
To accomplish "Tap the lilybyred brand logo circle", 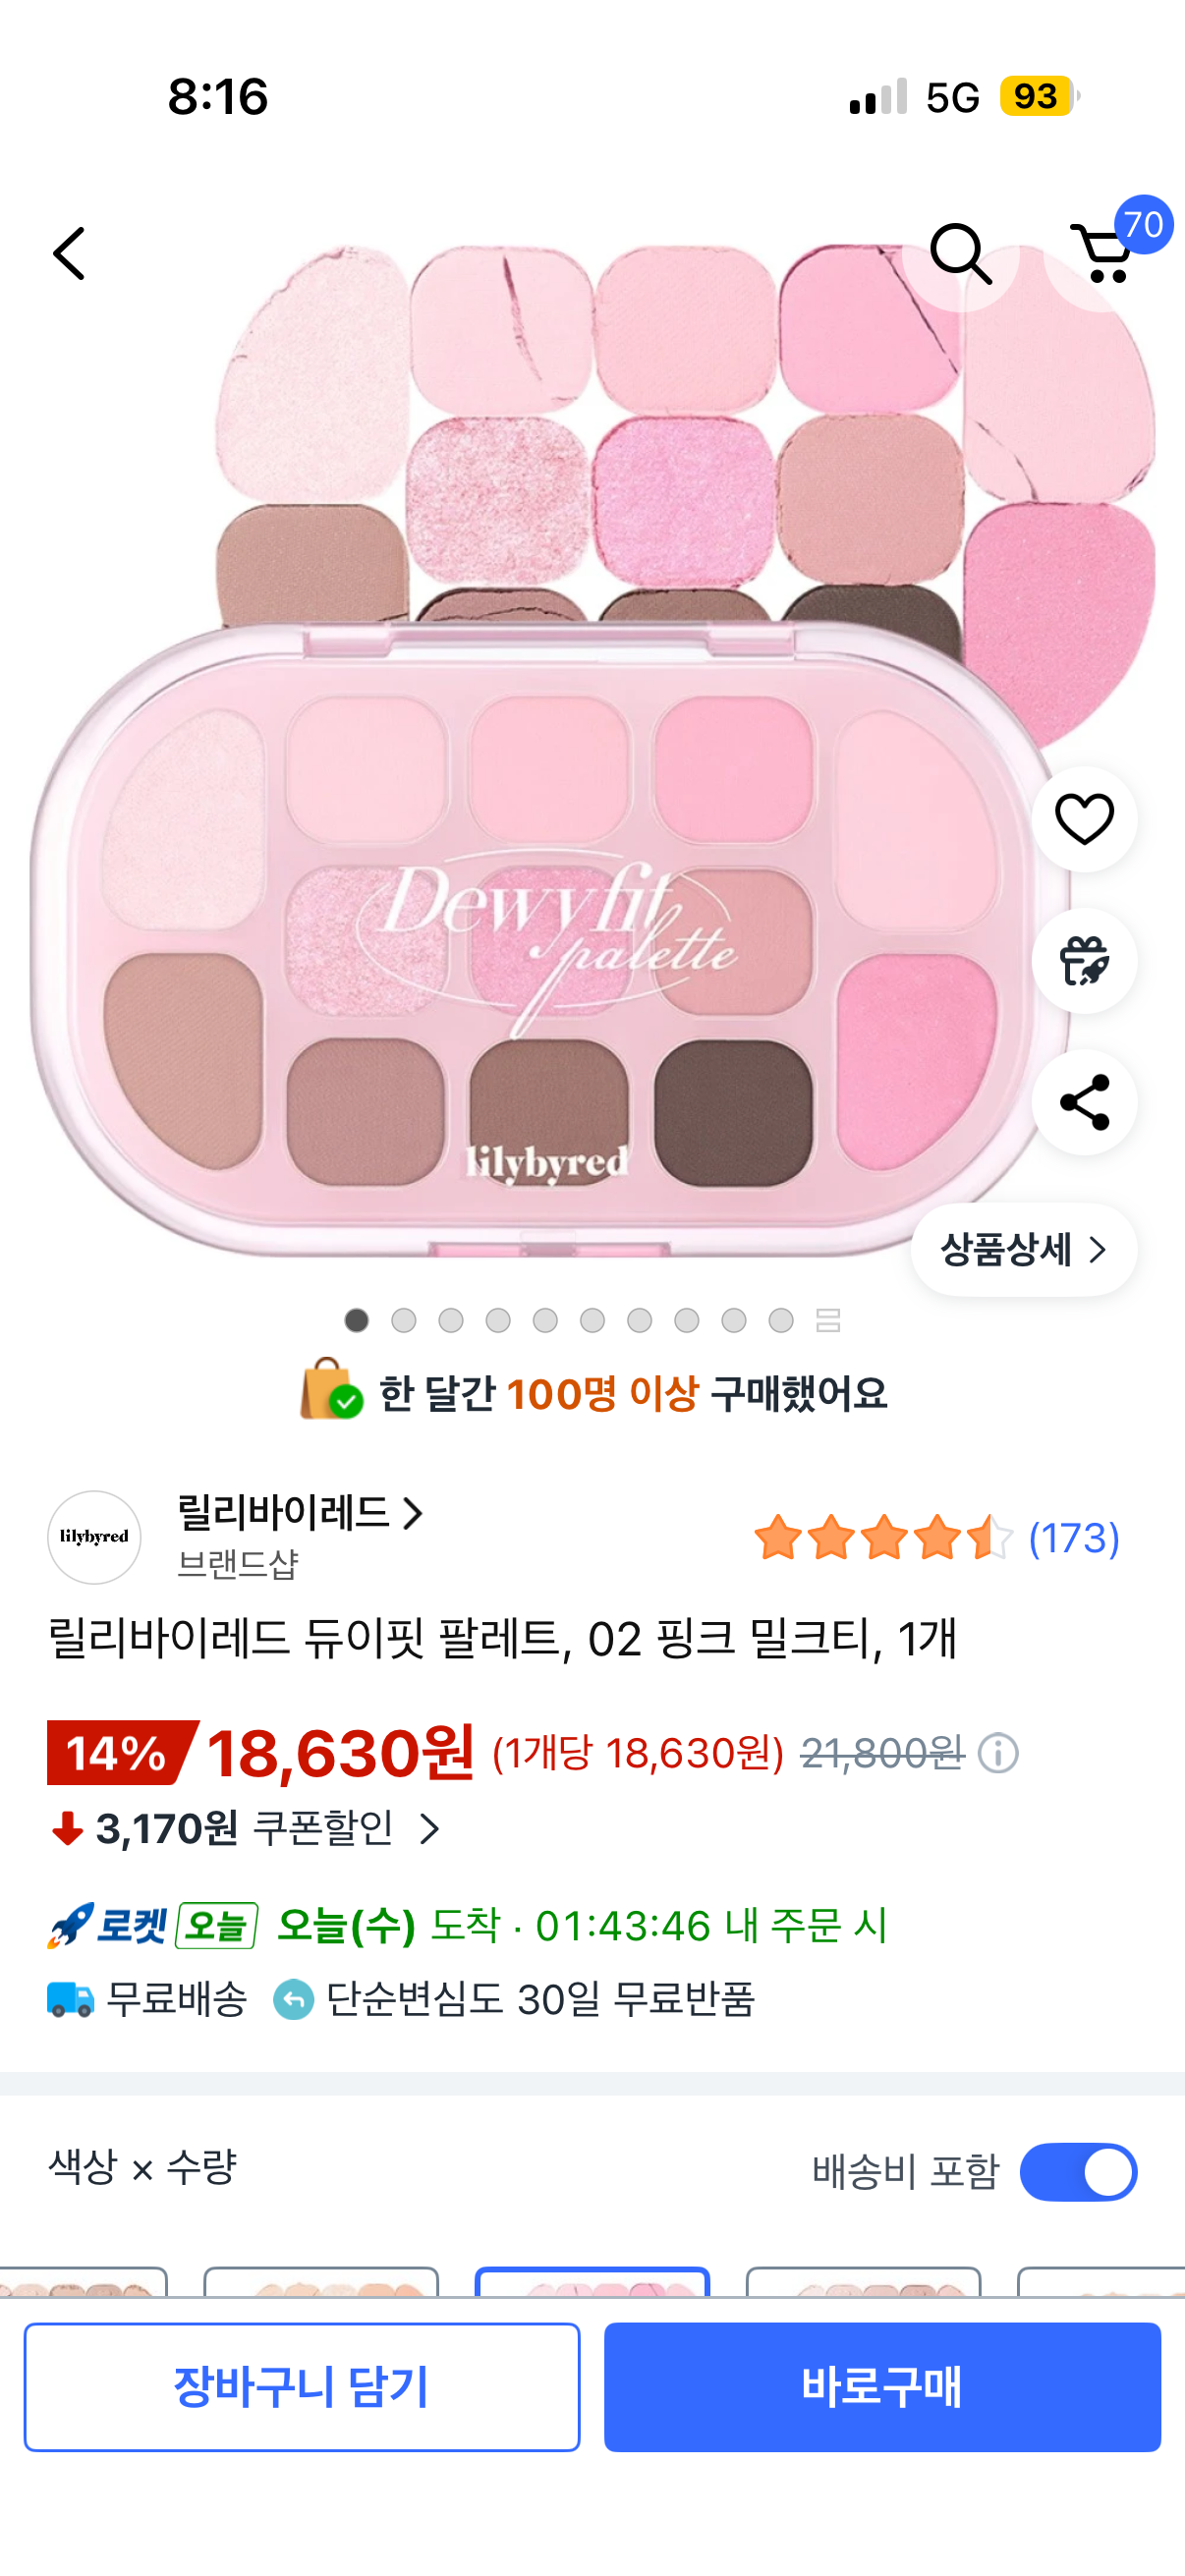I will [x=94, y=1537].
